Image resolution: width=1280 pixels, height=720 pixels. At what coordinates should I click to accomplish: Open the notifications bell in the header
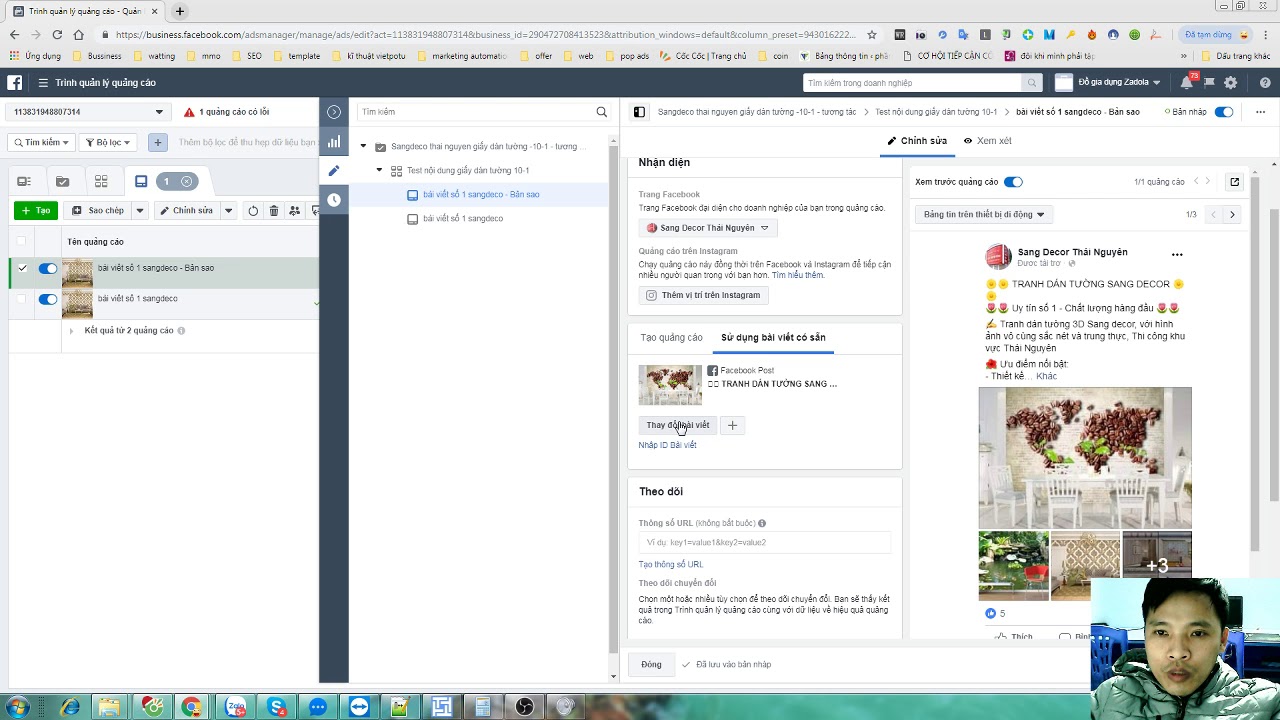[x=1186, y=83]
